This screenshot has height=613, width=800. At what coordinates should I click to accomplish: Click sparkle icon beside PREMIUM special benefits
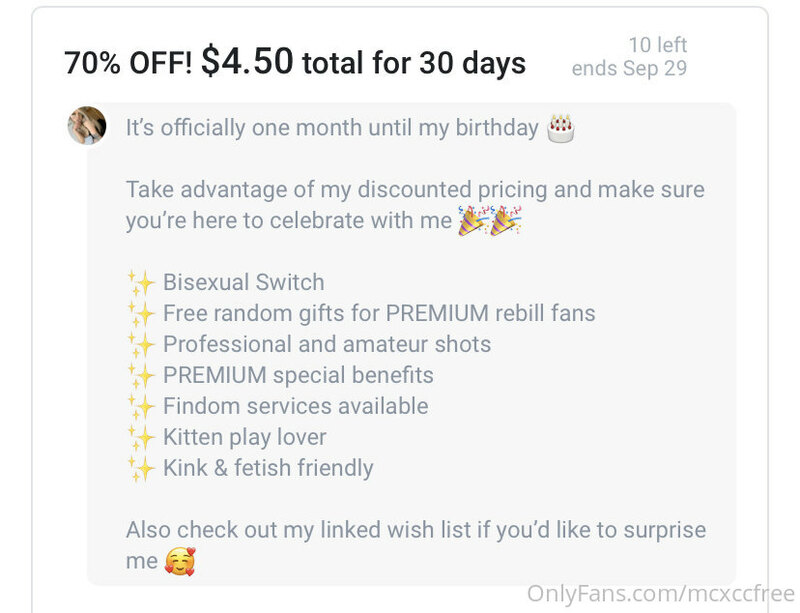tap(141, 376)
